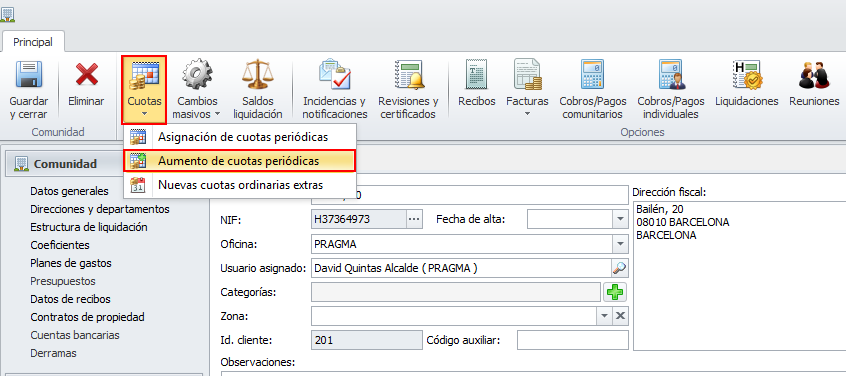The image size is (846, 376).
Task: Open Cambios masivos gear icon
Action: coord(197,74)
